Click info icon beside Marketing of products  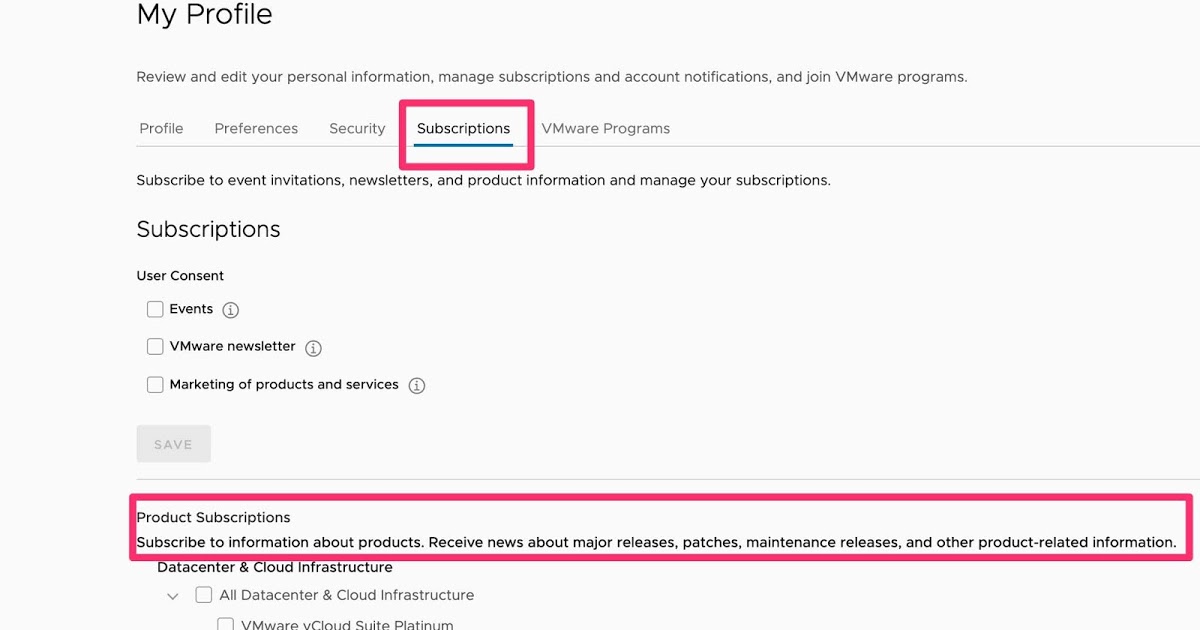click(x=417, y=386)
